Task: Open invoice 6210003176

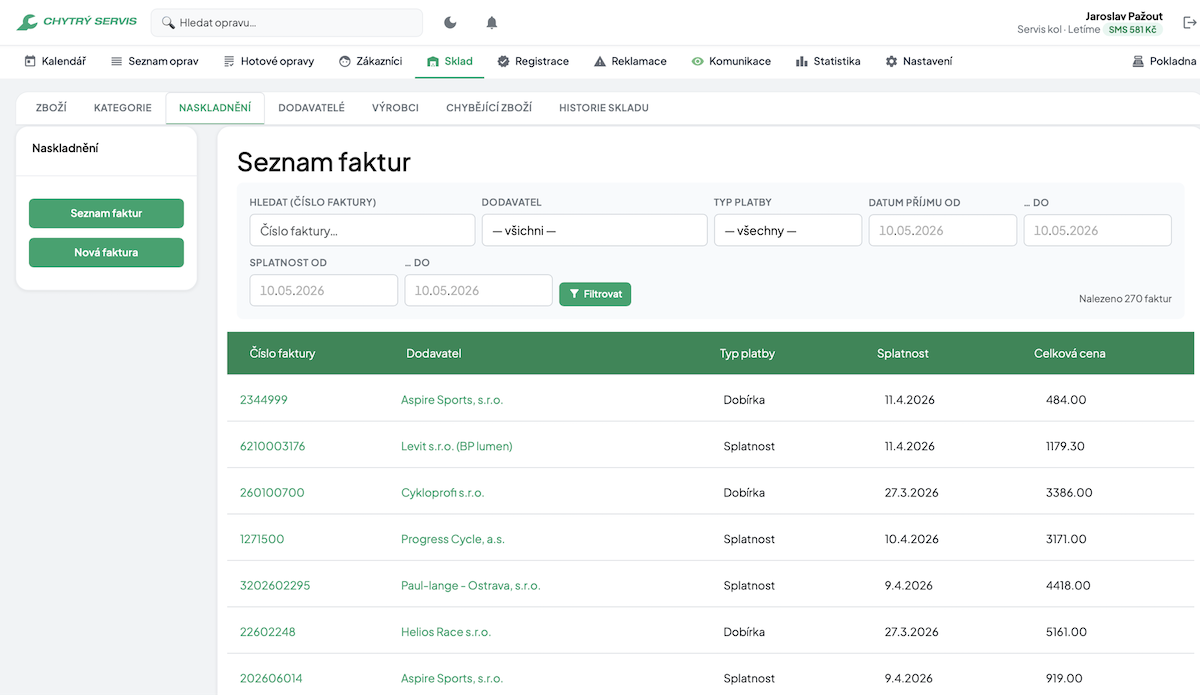Action: pyautogui.click(x=273, y=446)
